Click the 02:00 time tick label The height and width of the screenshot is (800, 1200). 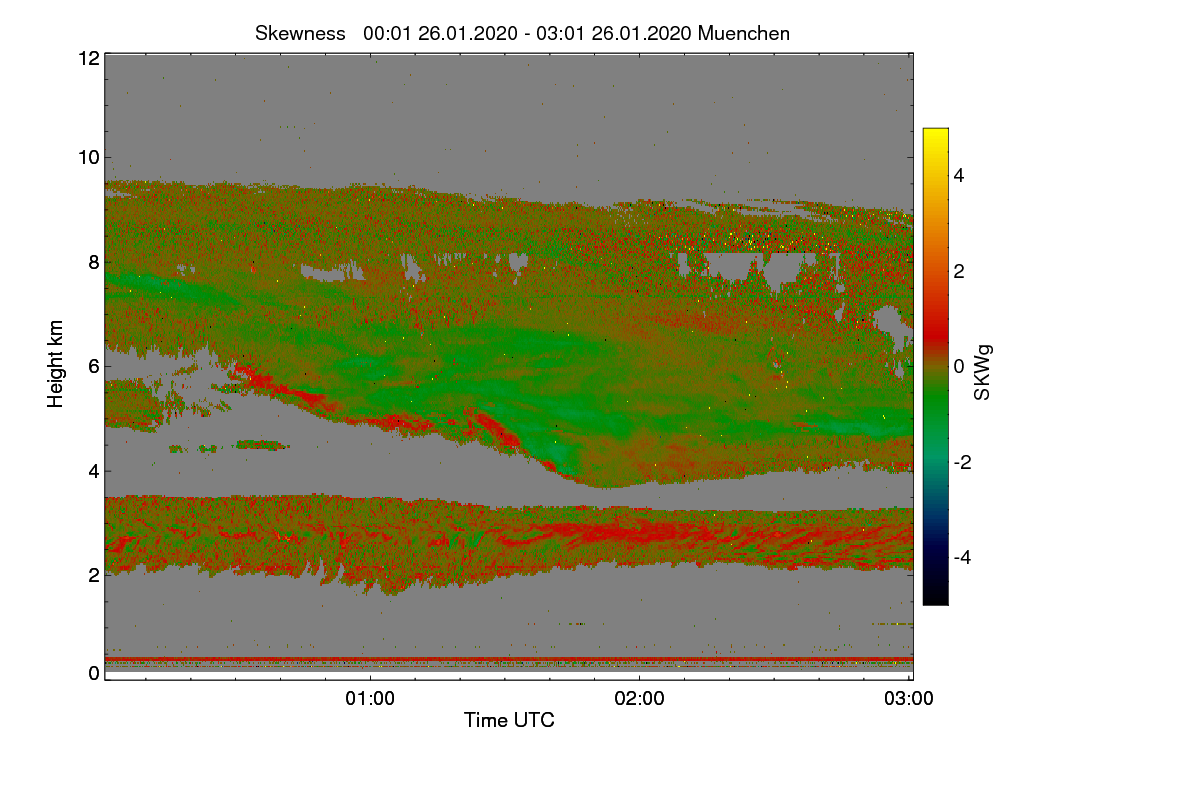pyautogui.click(x=640, y=699)
